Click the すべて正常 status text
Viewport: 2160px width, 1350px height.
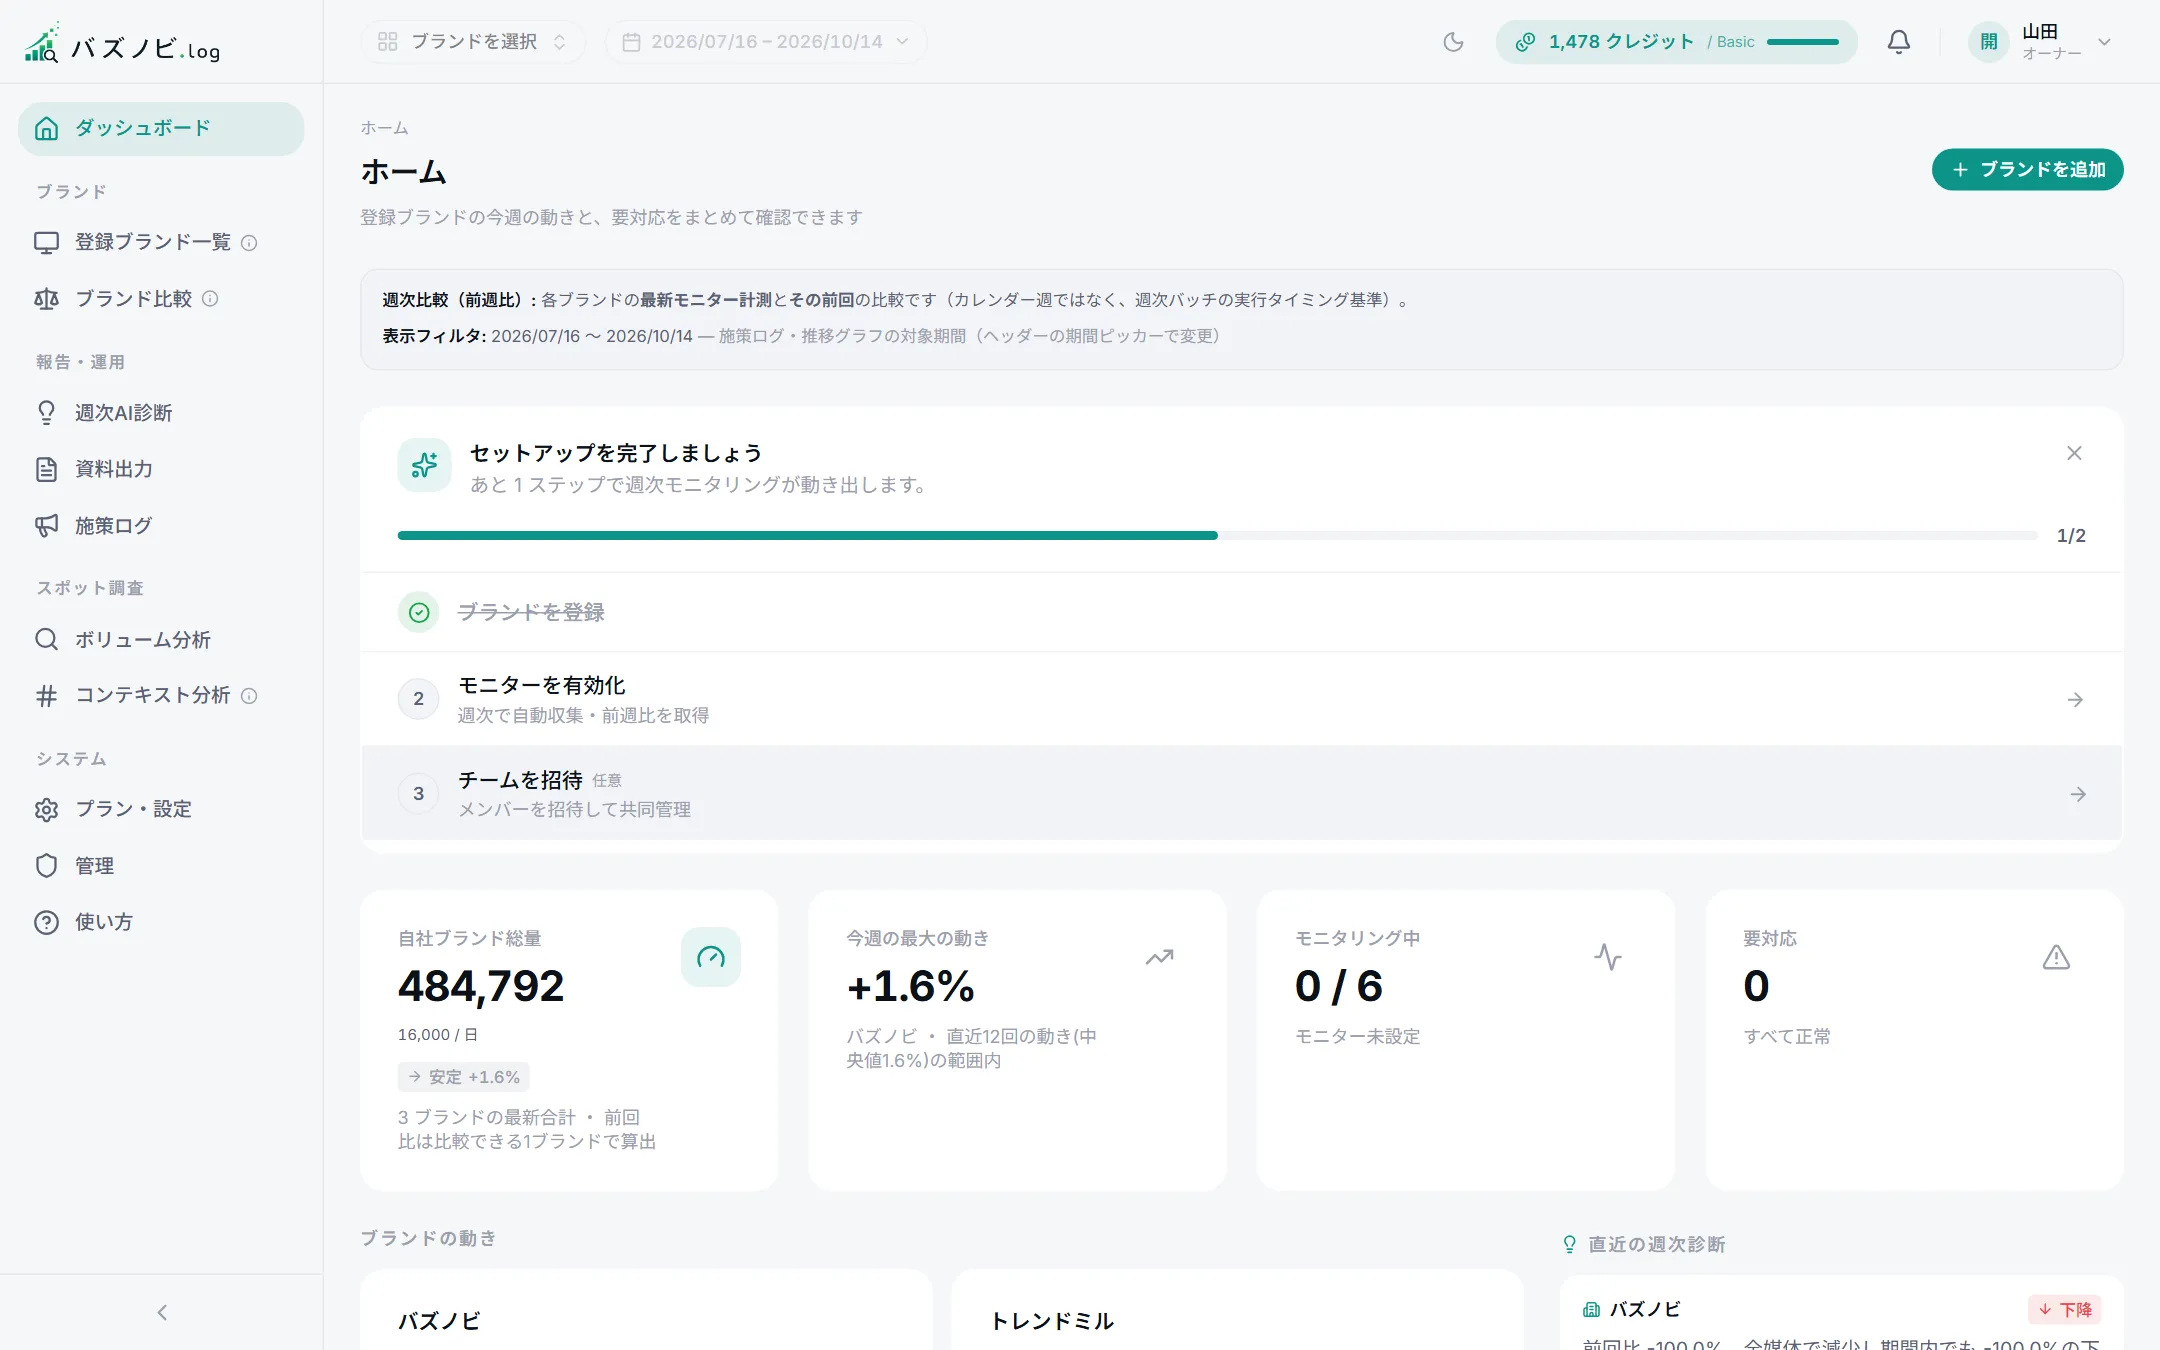pyautogui.click(x=1787, y=1037)
